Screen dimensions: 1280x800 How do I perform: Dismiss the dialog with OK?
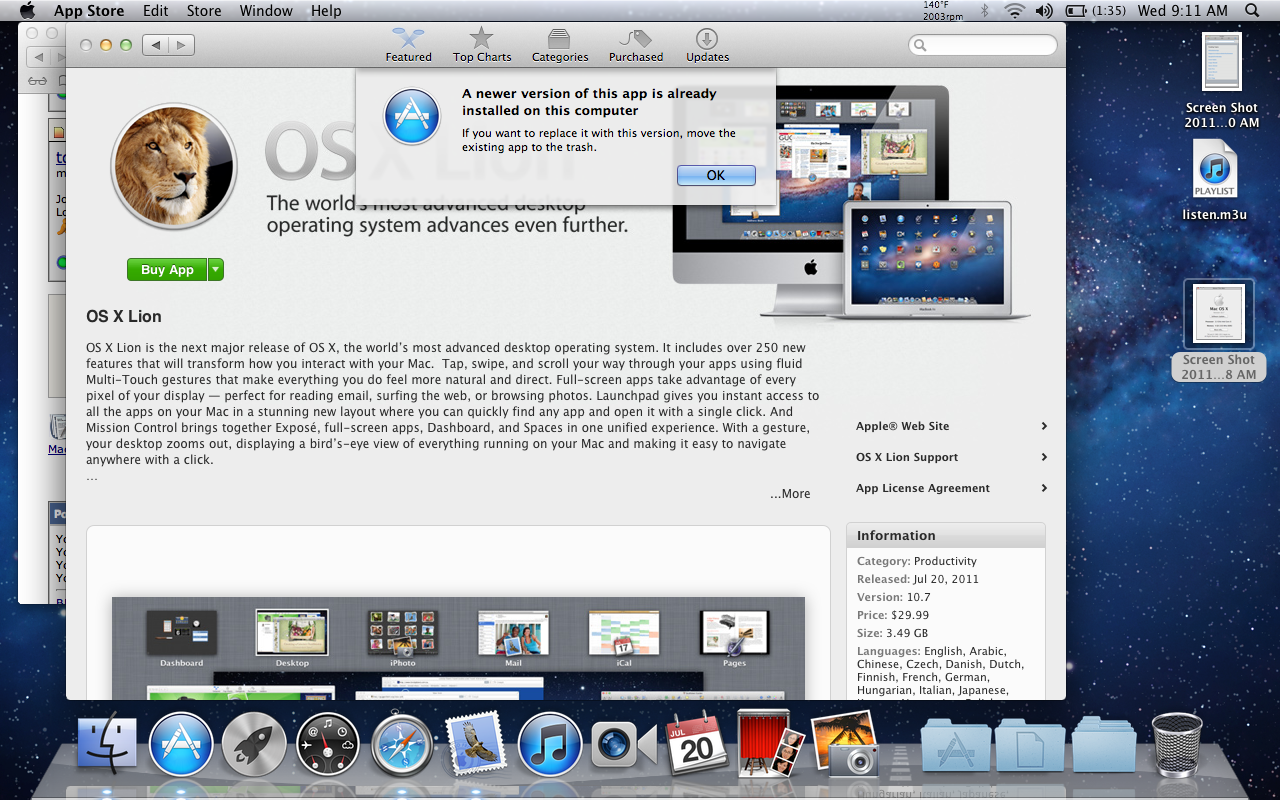pos(716,175)
